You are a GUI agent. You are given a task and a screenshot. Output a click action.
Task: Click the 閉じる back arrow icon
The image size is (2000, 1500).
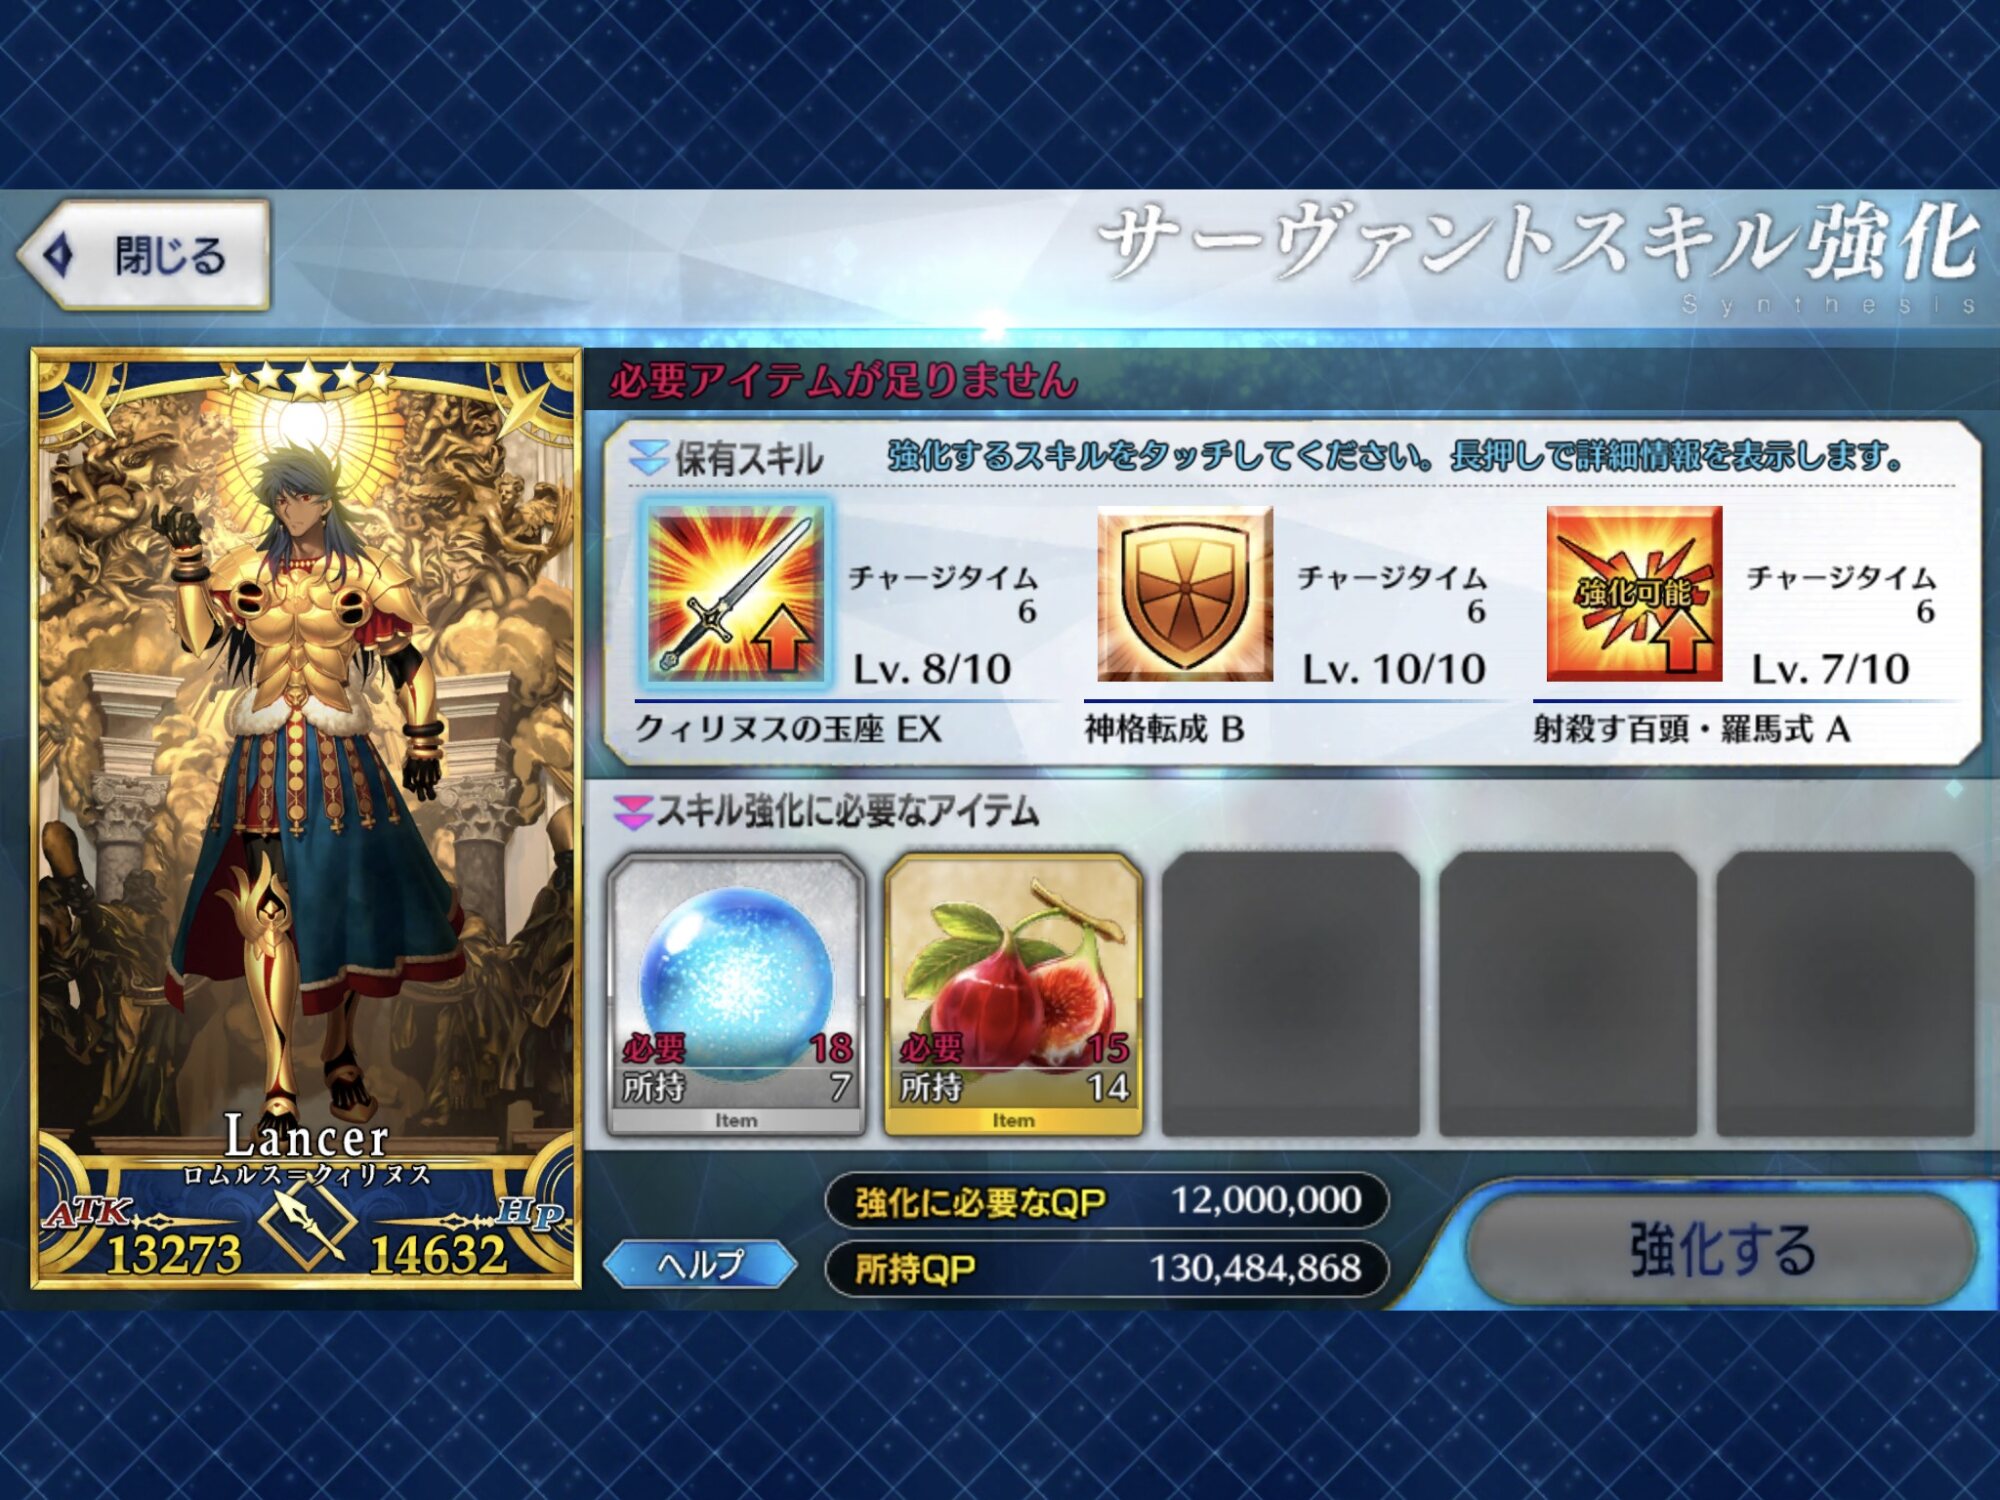pyautogui.click(x=60, y=255)
